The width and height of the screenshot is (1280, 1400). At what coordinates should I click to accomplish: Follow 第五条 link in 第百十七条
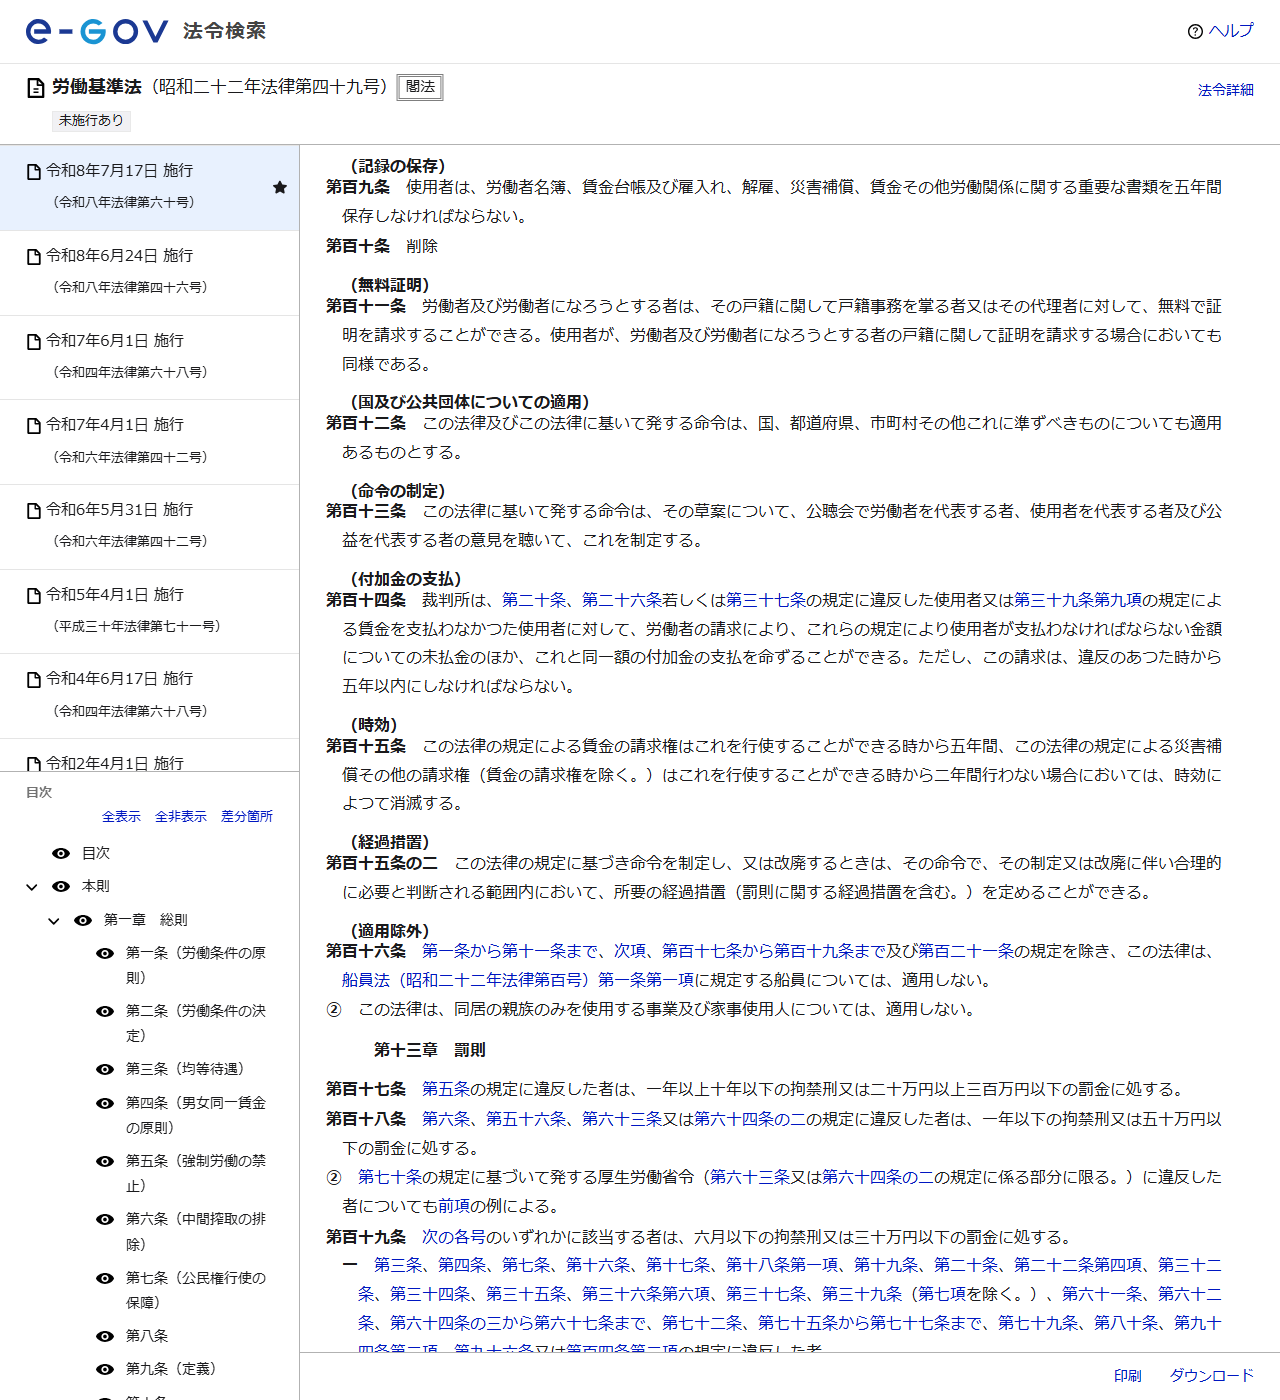coord(446,1089)
